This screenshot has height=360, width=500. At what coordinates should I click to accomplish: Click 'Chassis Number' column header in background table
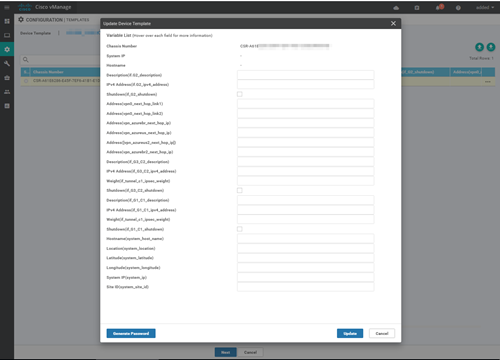tap(48, 72)
